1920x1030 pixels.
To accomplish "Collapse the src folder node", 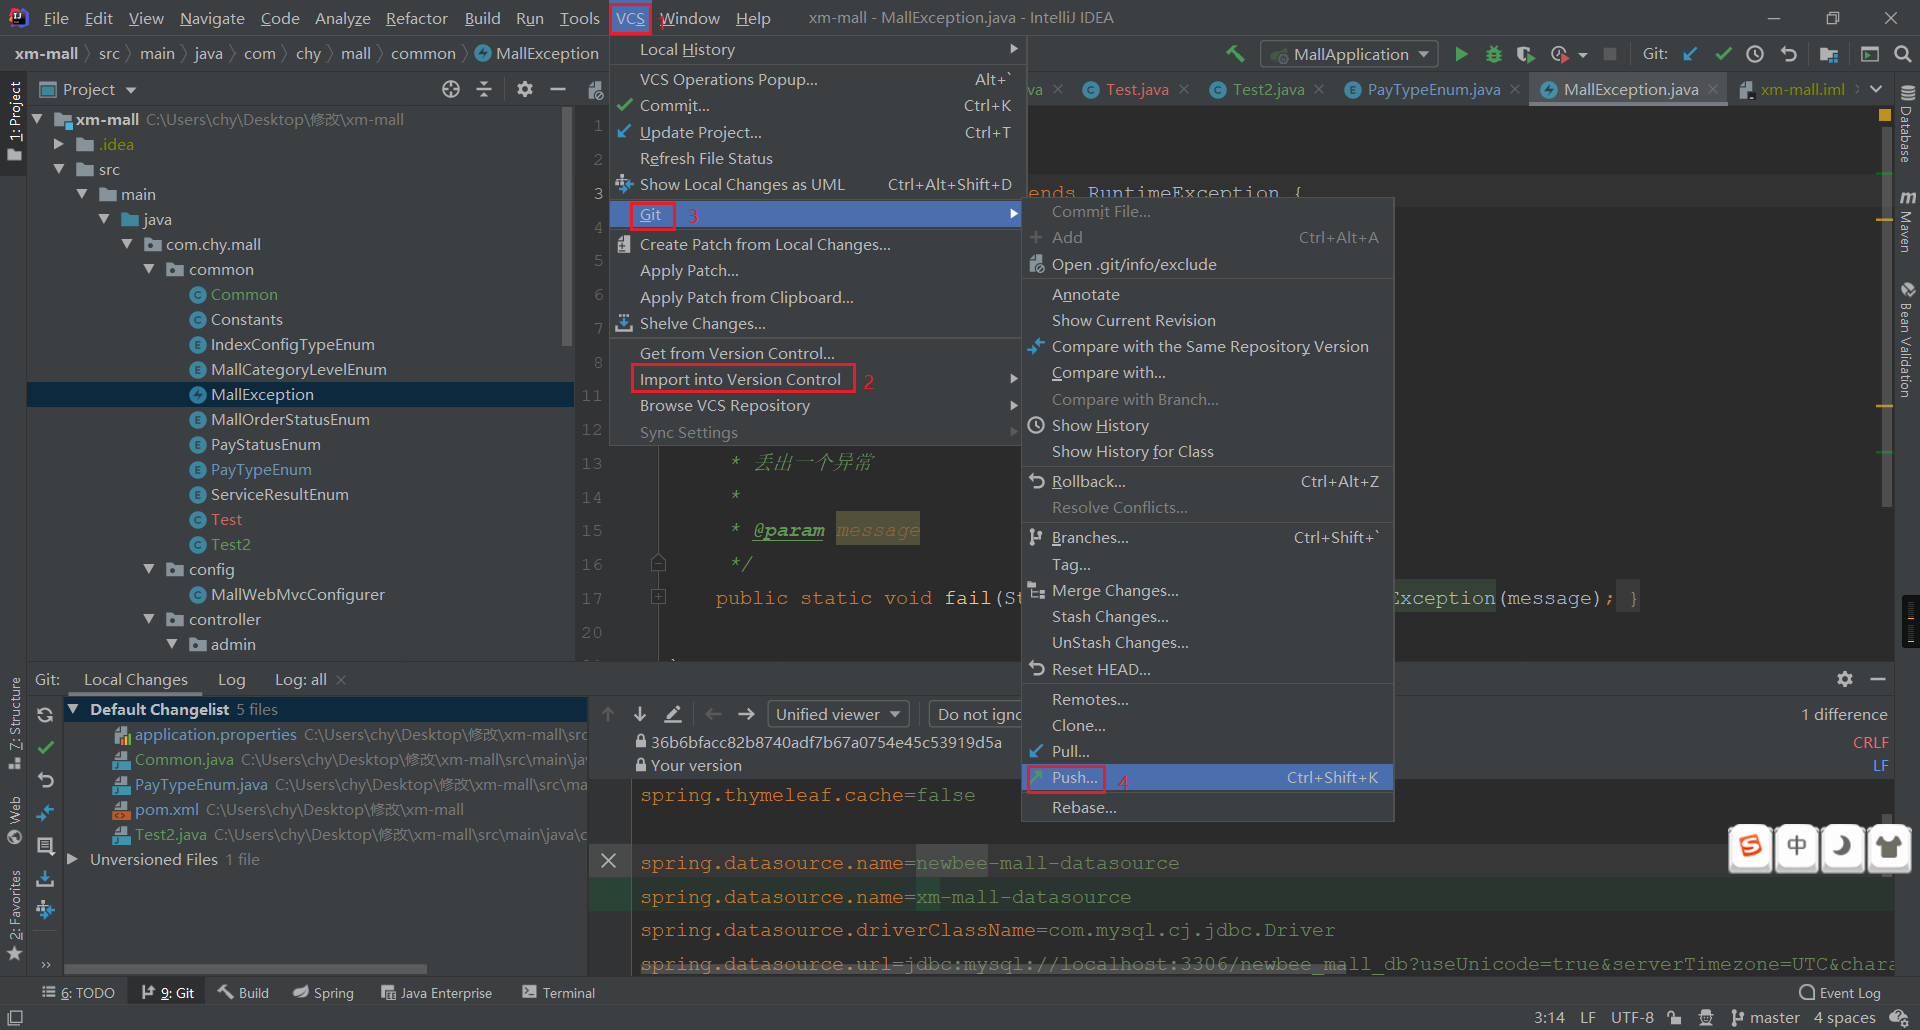I will pyautogui.click(x=59, y=169).
